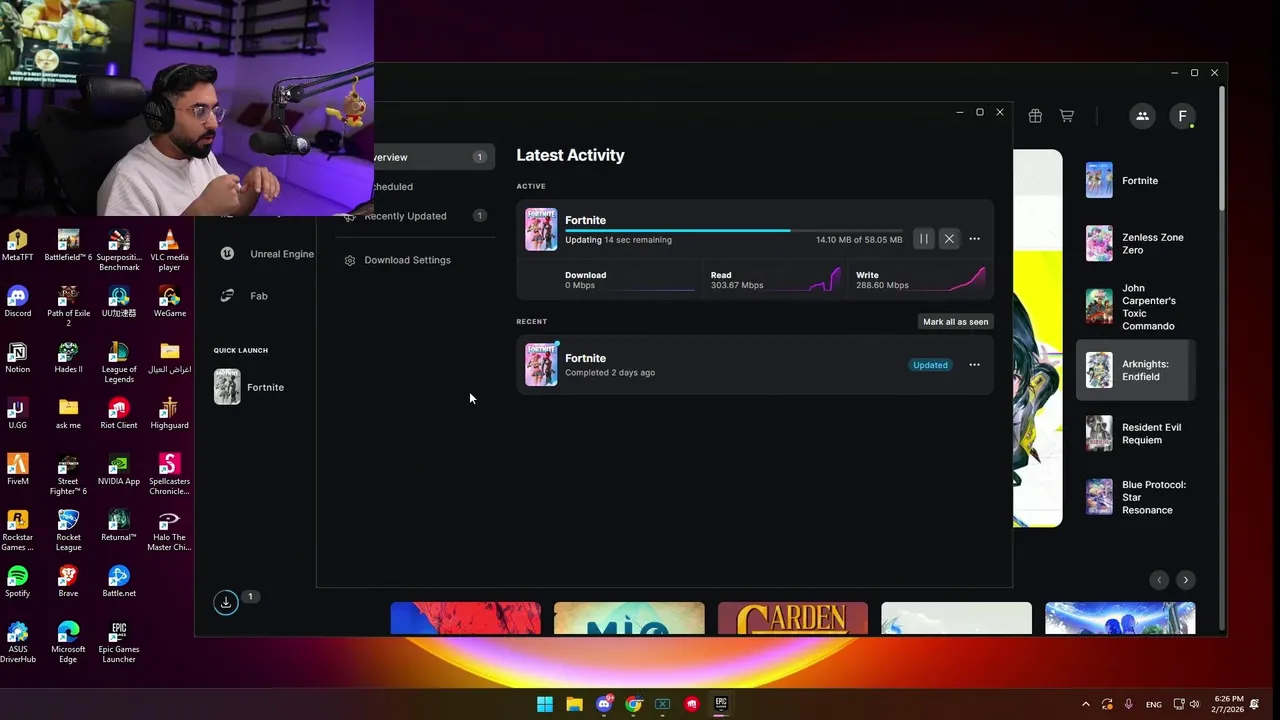Open the Brave desktop icon
Viewport: 1280px width, 720px height.
point(68,581)
